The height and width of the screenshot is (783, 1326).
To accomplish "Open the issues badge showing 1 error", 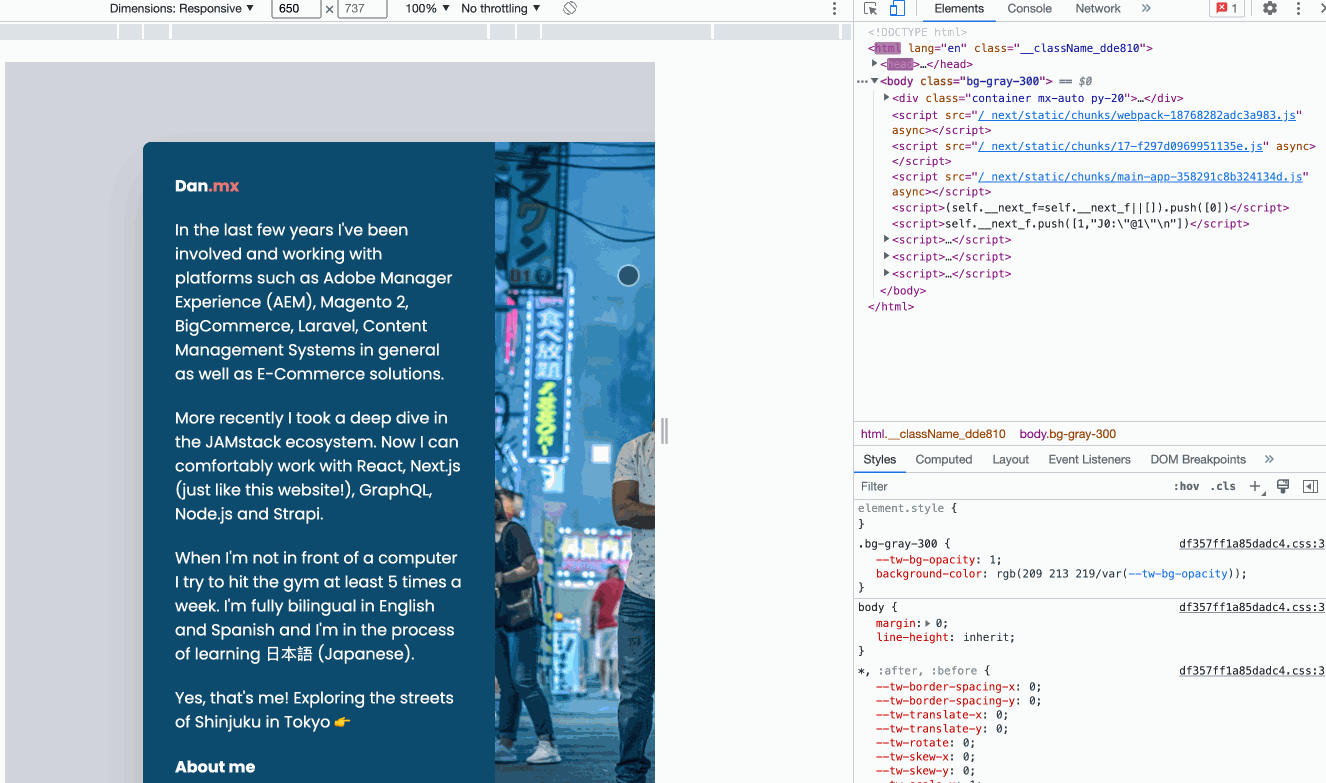I will tap(1227, 8).
